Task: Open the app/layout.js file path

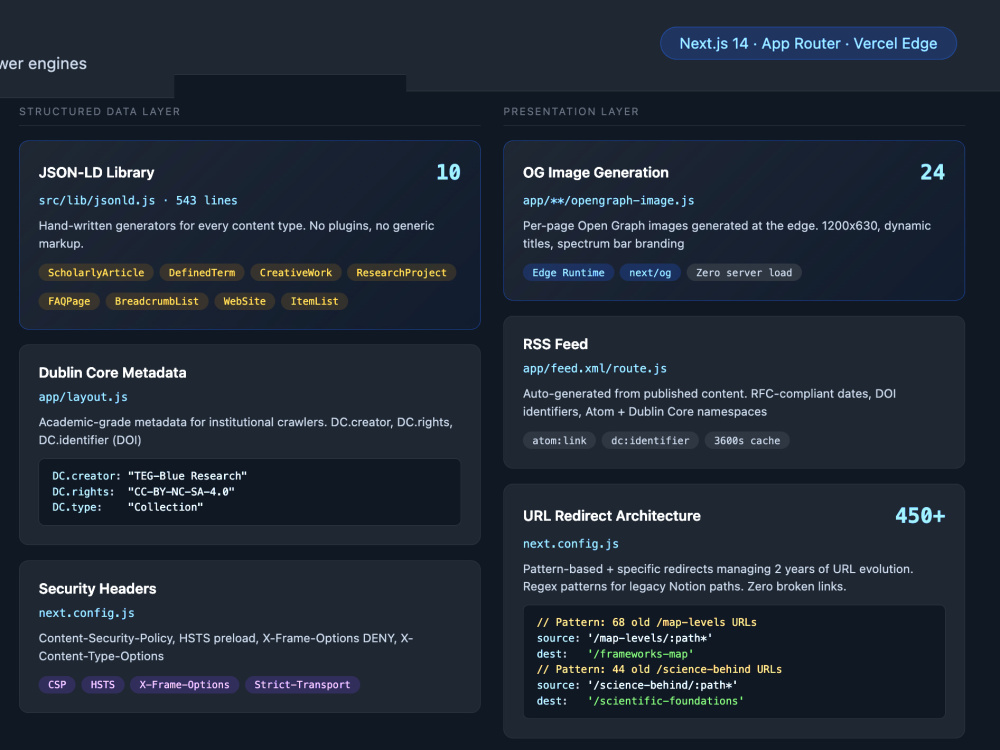Action: point(83,397)
